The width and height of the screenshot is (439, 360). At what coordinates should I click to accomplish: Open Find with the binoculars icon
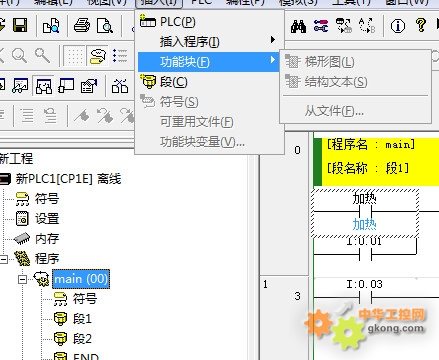pos(298,26)
